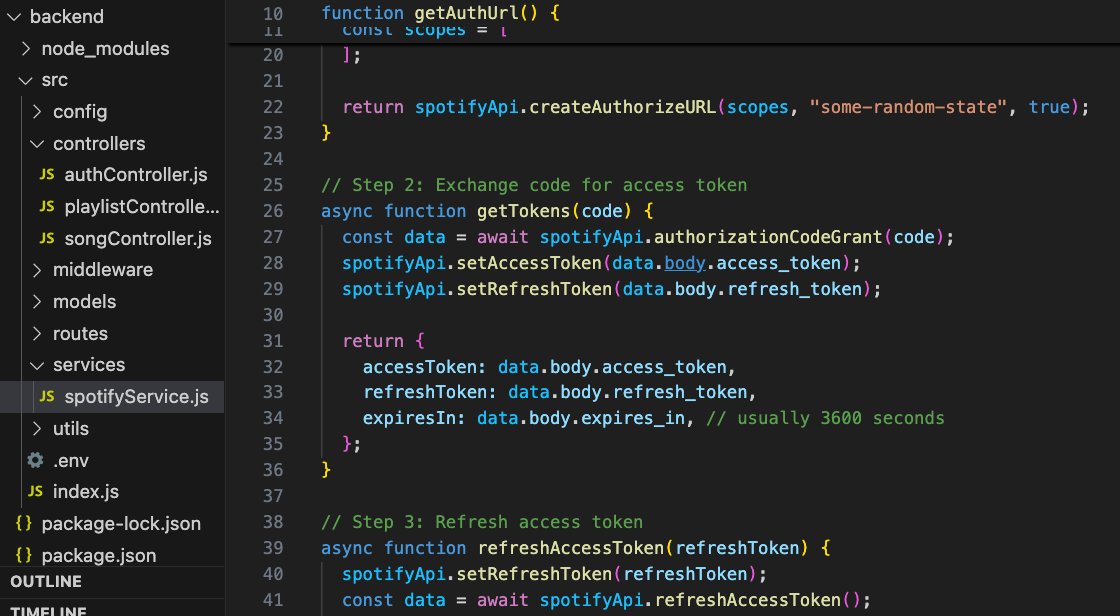Collapse the src folder chevron
This screenshot has width=1120, height=616.
[26, 80]
